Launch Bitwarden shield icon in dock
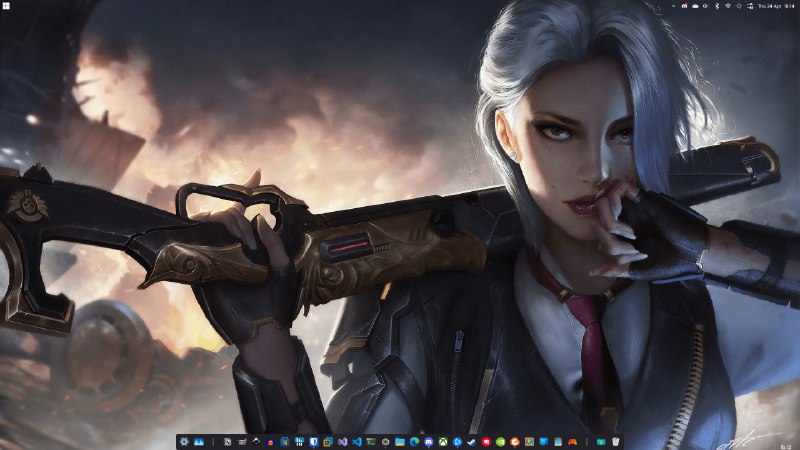 point(314,442)
